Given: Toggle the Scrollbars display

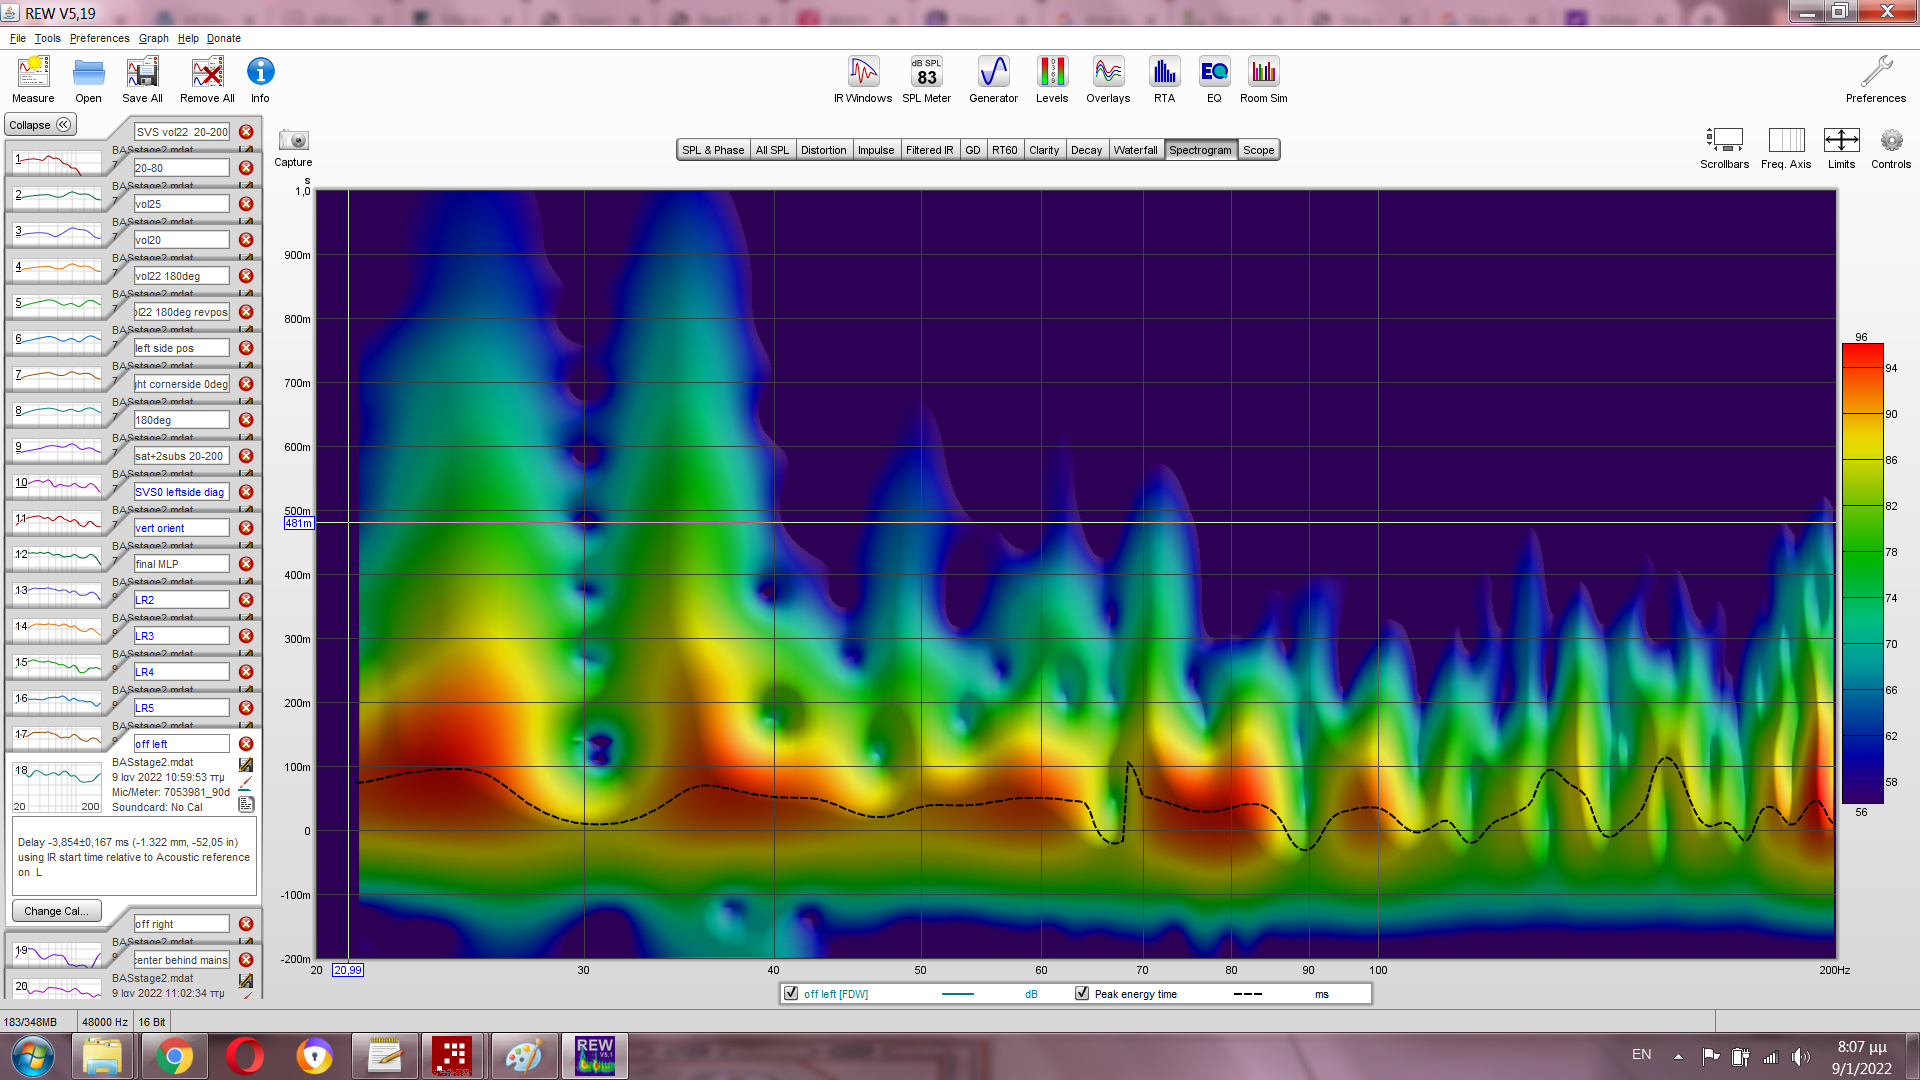Looking at the screenshot, I should coord(1724,141).
